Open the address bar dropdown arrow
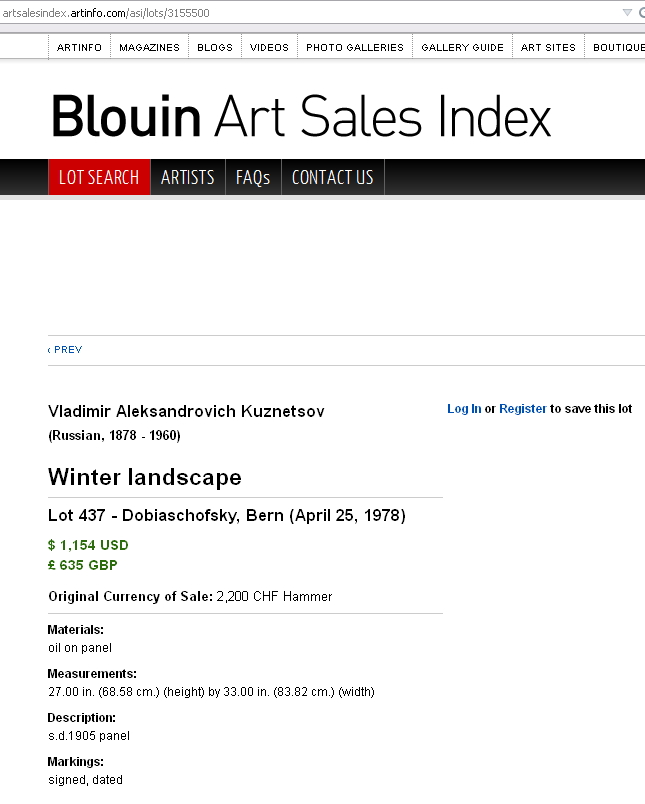The image size is (645, 804). (x=627, y=13)
